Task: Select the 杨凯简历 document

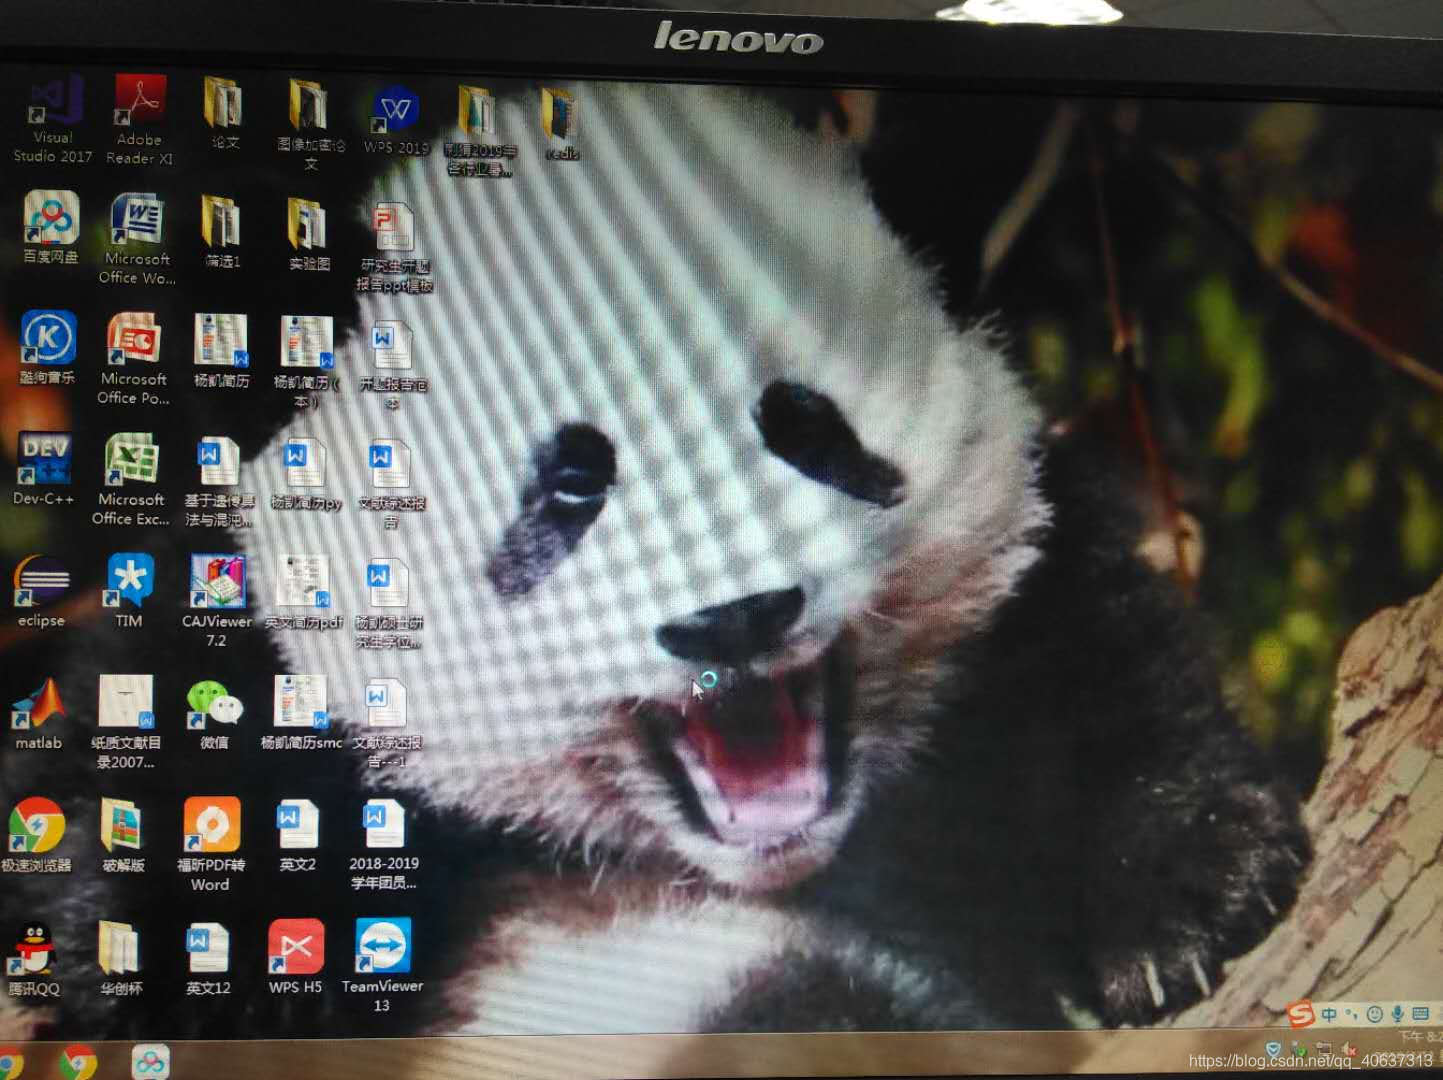Action: click(x=221, y=351)
